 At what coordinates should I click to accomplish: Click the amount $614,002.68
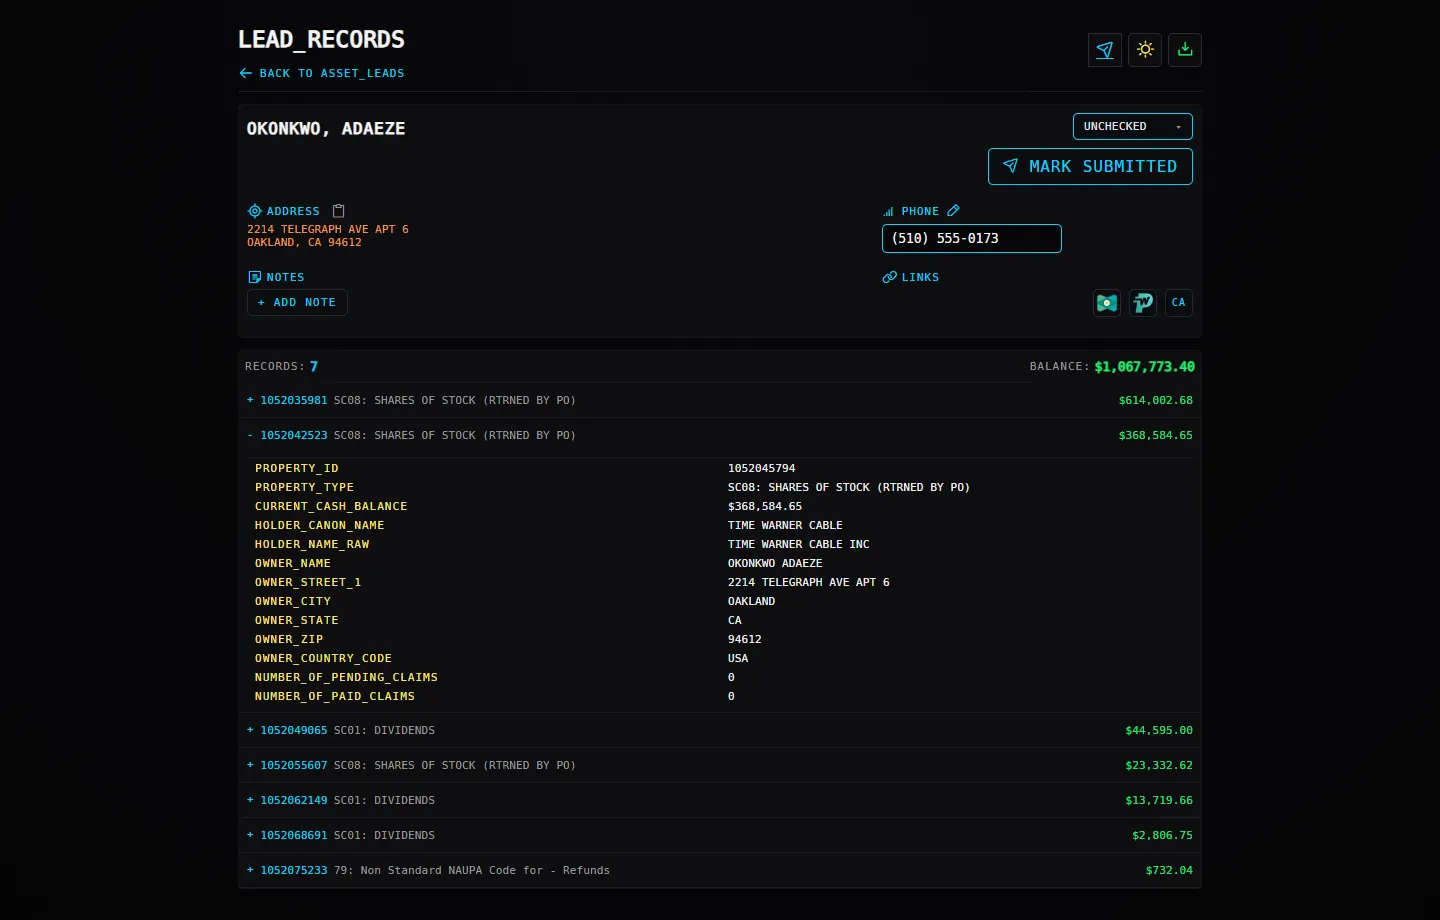pyautogui.click(x=1155, y=400)
